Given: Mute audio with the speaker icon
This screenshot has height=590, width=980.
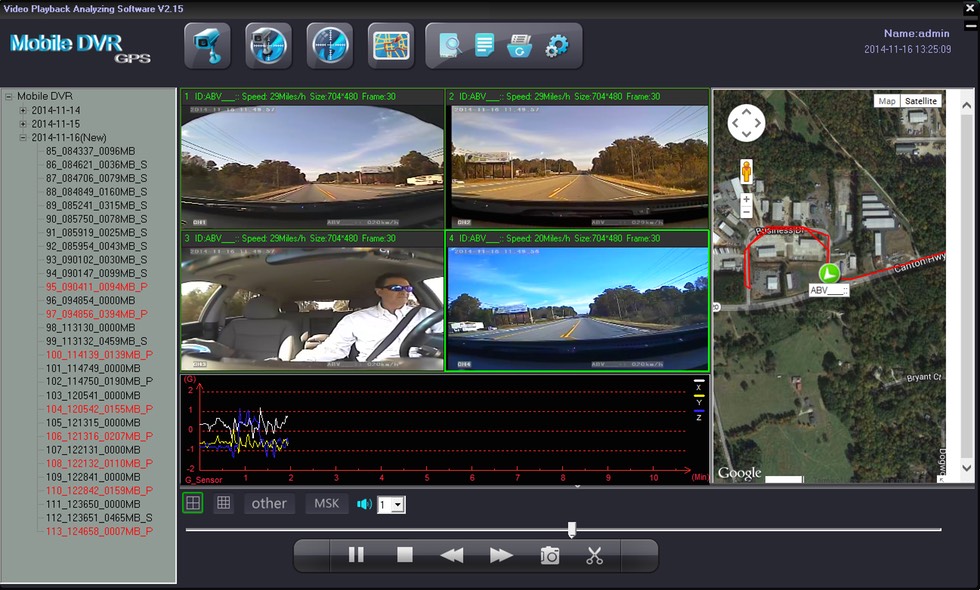Looking at the screenshot, I should [x=364, y=504].
